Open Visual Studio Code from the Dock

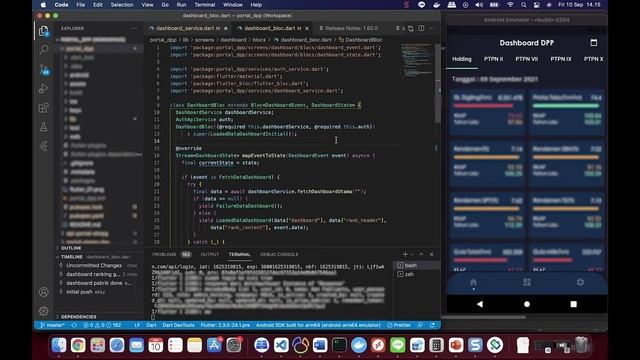[x=281, y=345]
